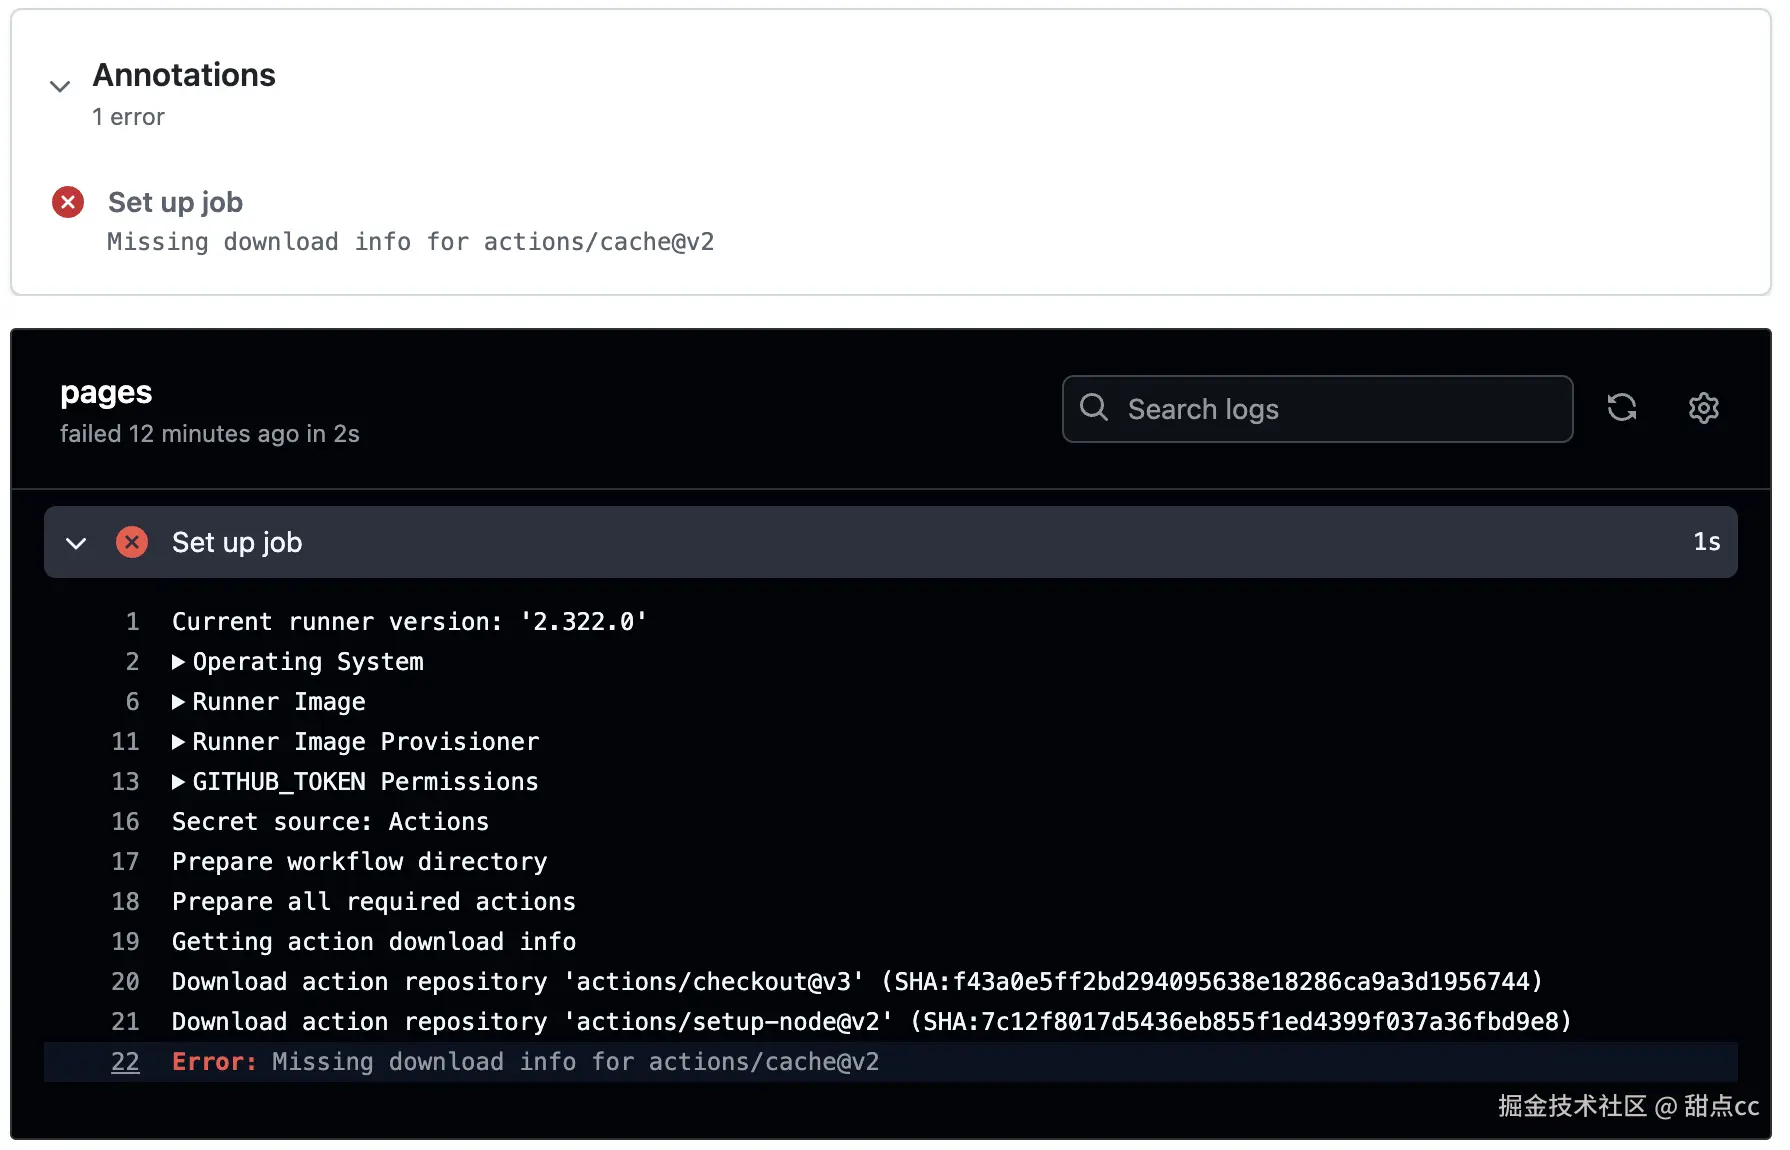The image size is (1790, 1150).
Task: Click the failed status icon on Set up job step
Action: 131,542
